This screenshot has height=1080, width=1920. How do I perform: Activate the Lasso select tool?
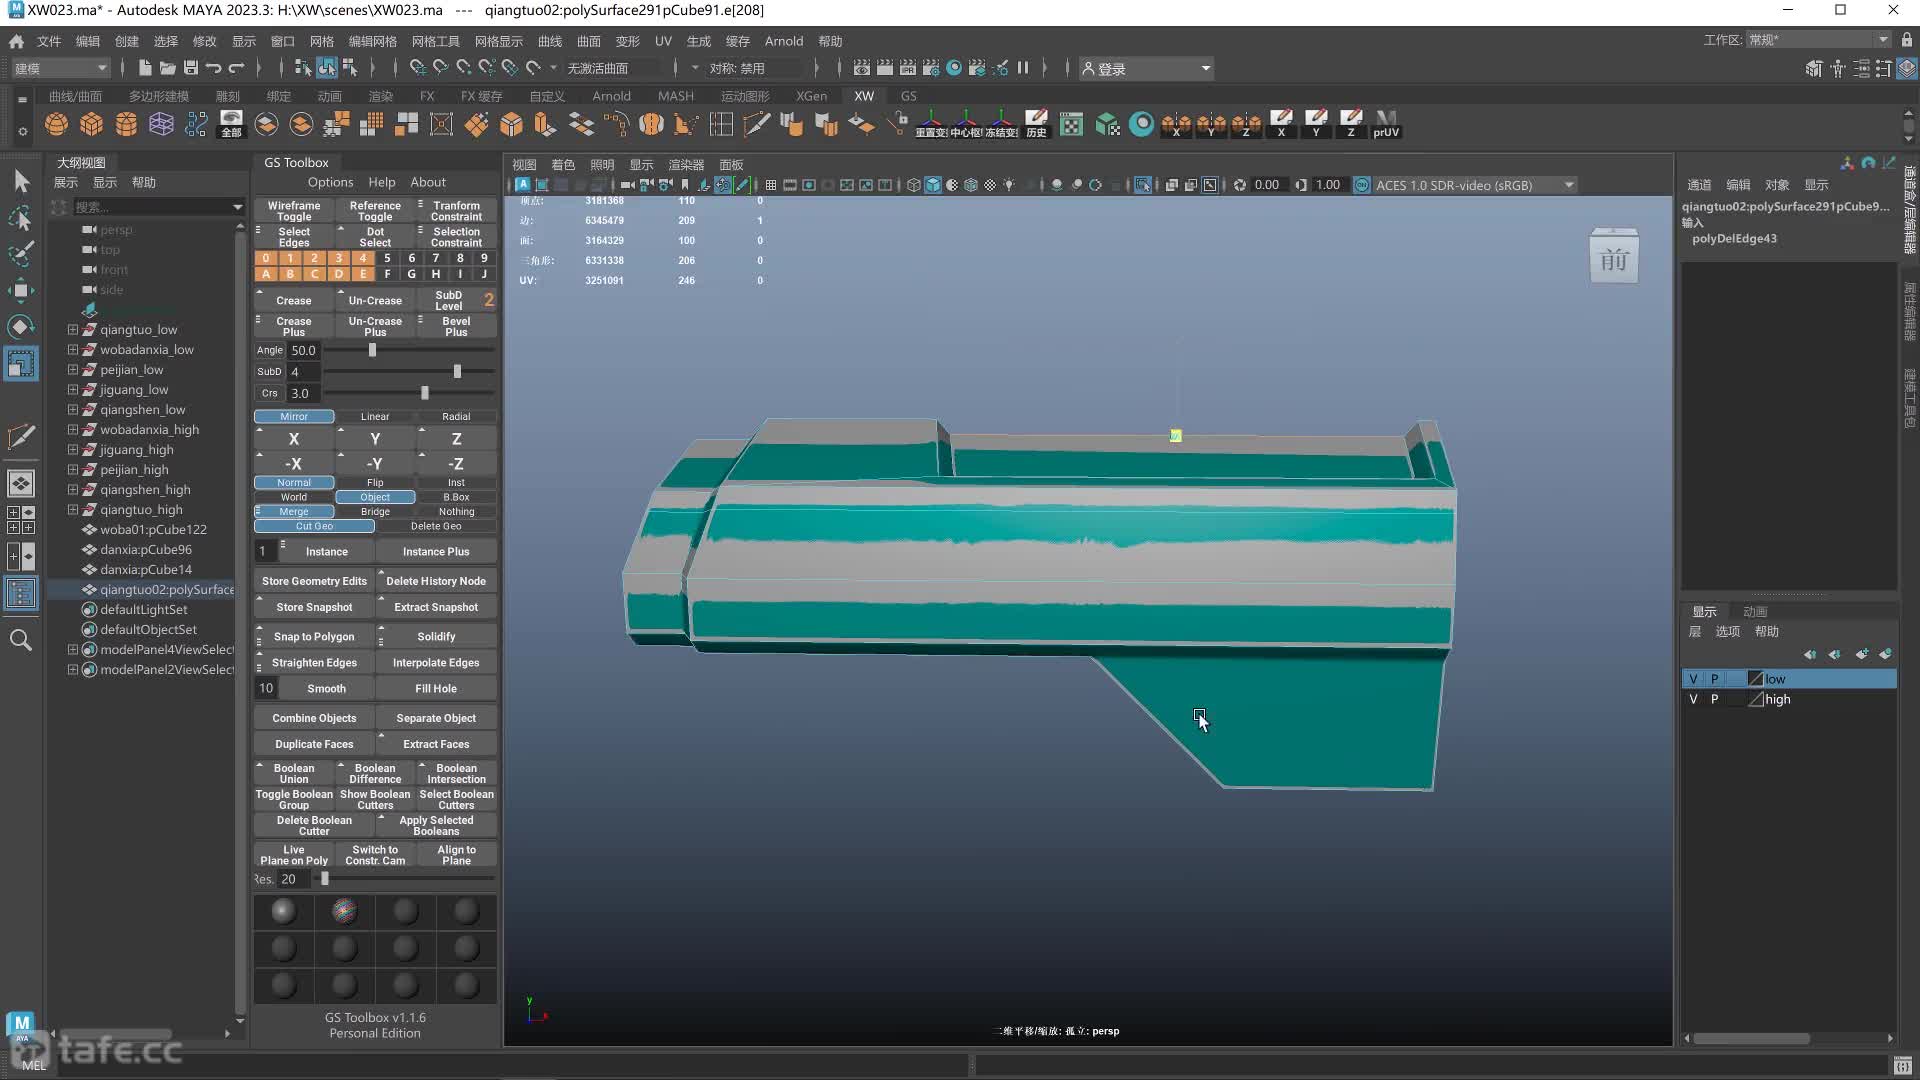coord(21,218)
